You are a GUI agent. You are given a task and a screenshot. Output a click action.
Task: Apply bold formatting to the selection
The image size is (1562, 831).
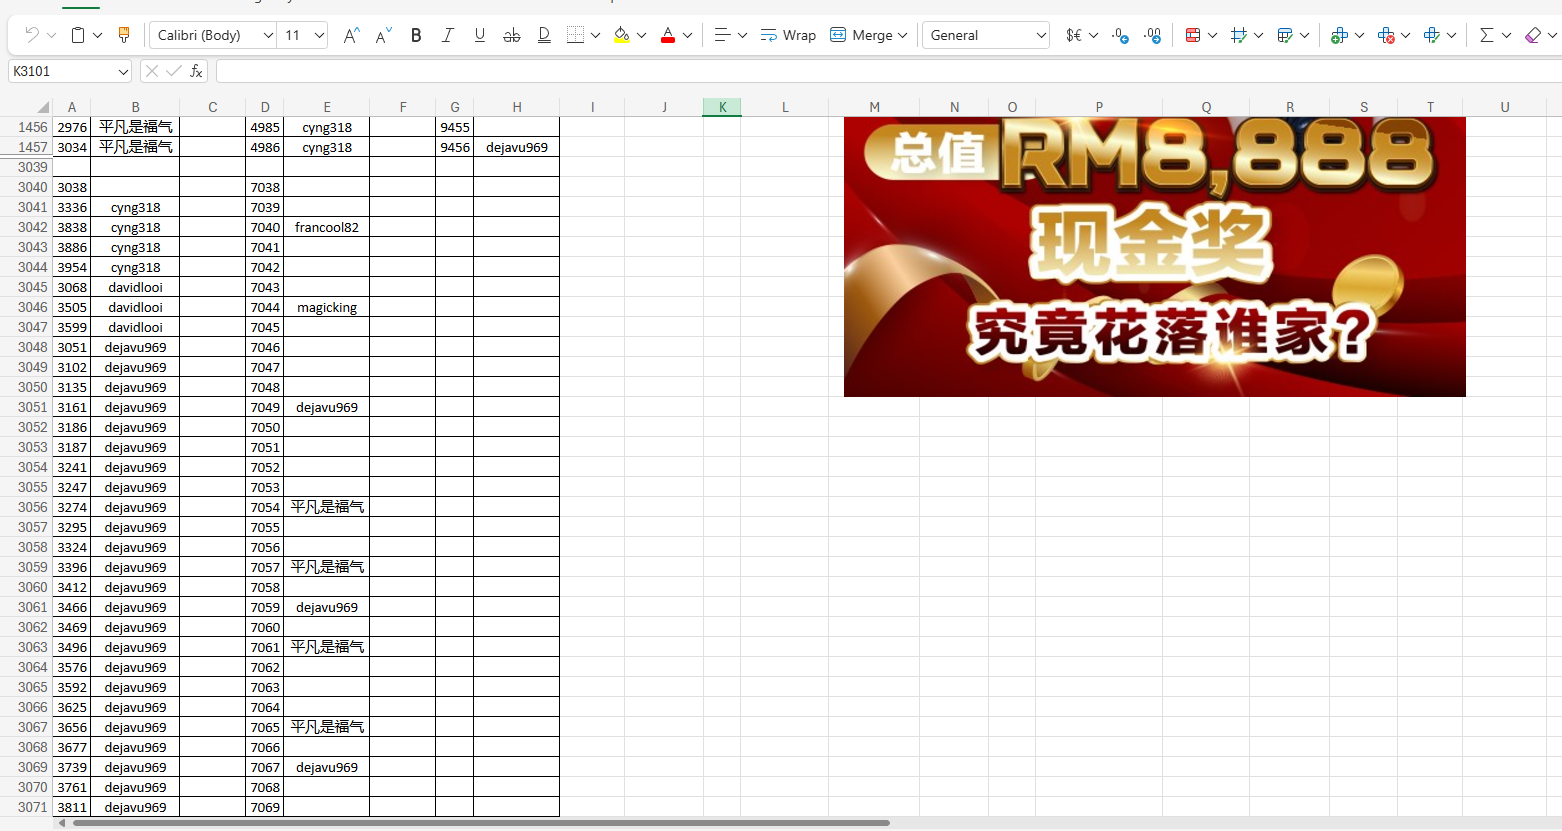tap(415, 35)
